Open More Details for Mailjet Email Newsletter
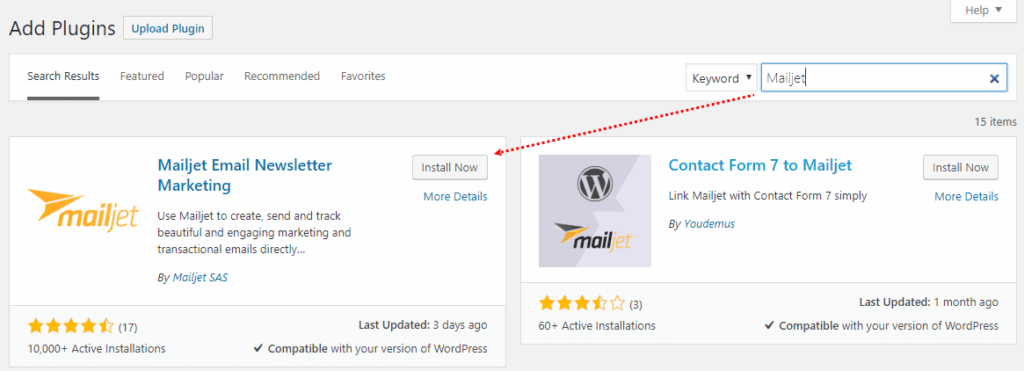The height and width of the screenshot is (371, 1024). pos(455,197)
